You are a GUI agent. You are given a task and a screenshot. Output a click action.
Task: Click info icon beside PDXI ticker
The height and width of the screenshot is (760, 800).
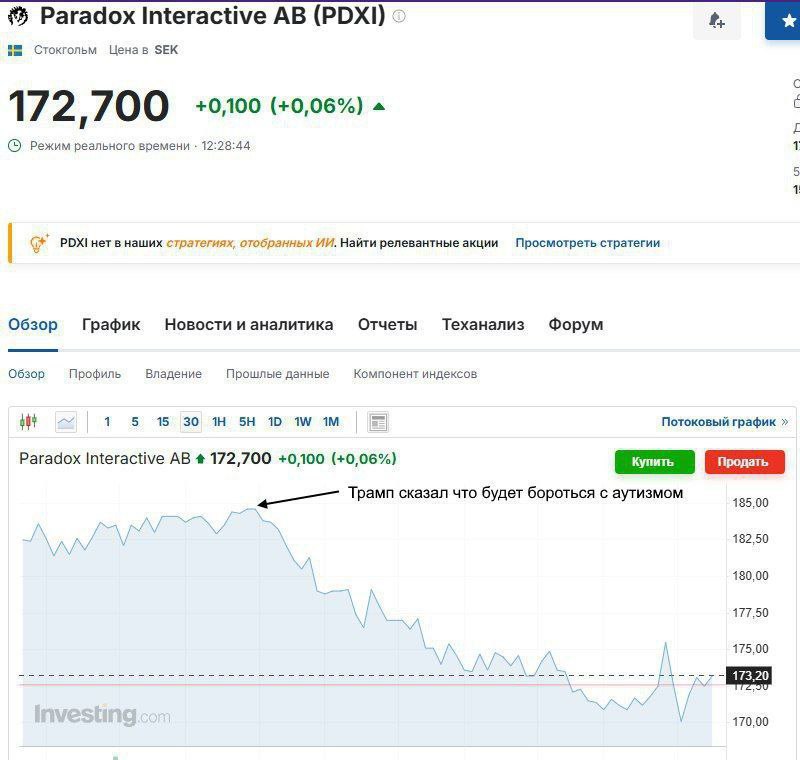[399, 16]
